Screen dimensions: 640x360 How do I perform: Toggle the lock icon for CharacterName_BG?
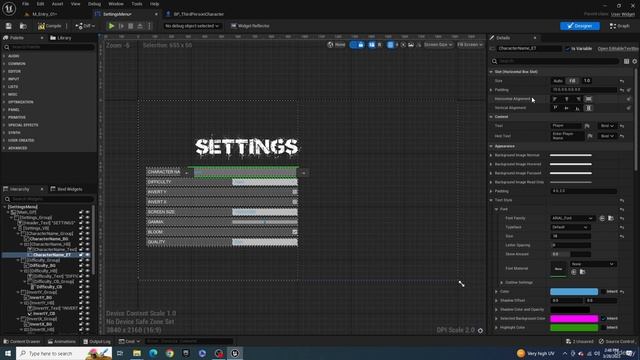[81, 239]
